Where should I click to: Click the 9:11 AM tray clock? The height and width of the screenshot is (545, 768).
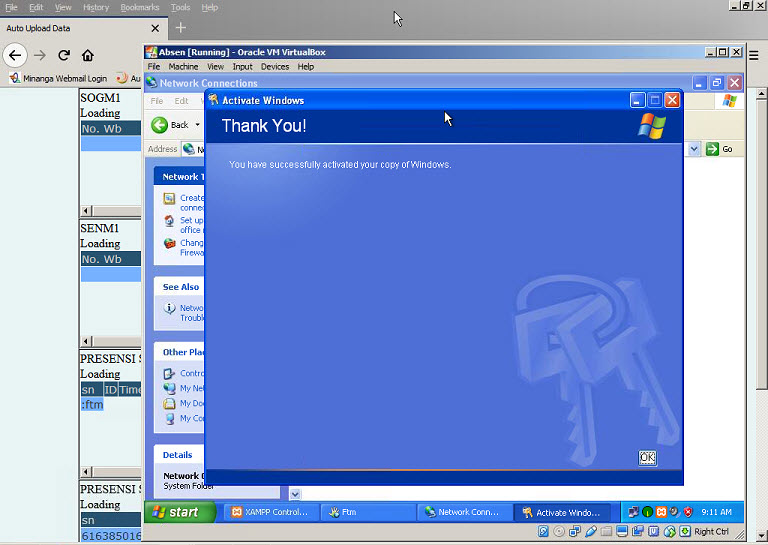coord(717,512)
